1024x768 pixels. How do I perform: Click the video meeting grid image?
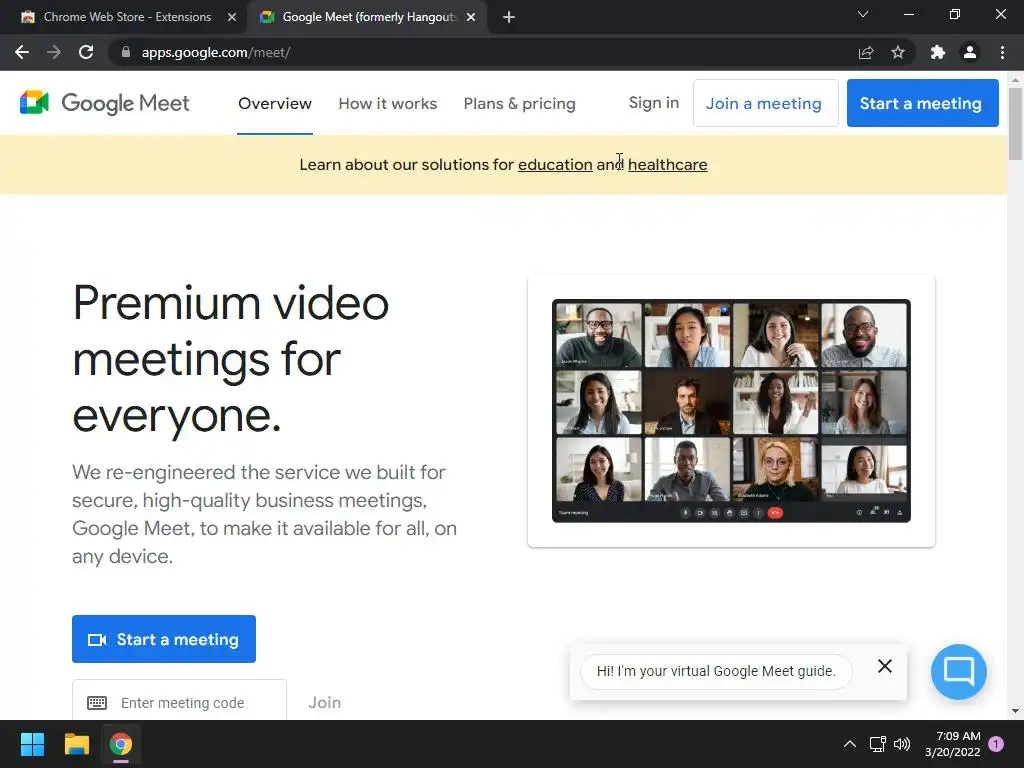(x=731, y=411)
